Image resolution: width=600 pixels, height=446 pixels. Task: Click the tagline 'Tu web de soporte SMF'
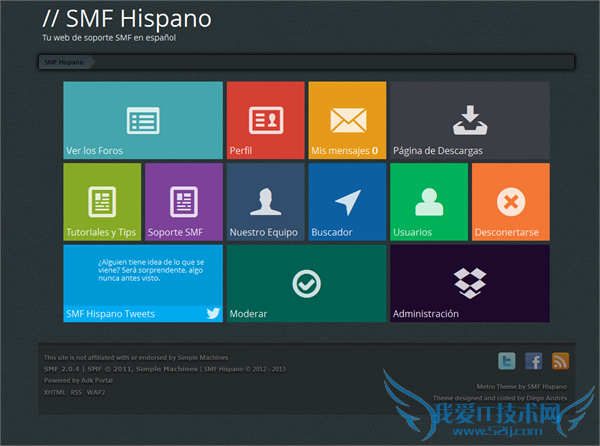coord(109,38)
